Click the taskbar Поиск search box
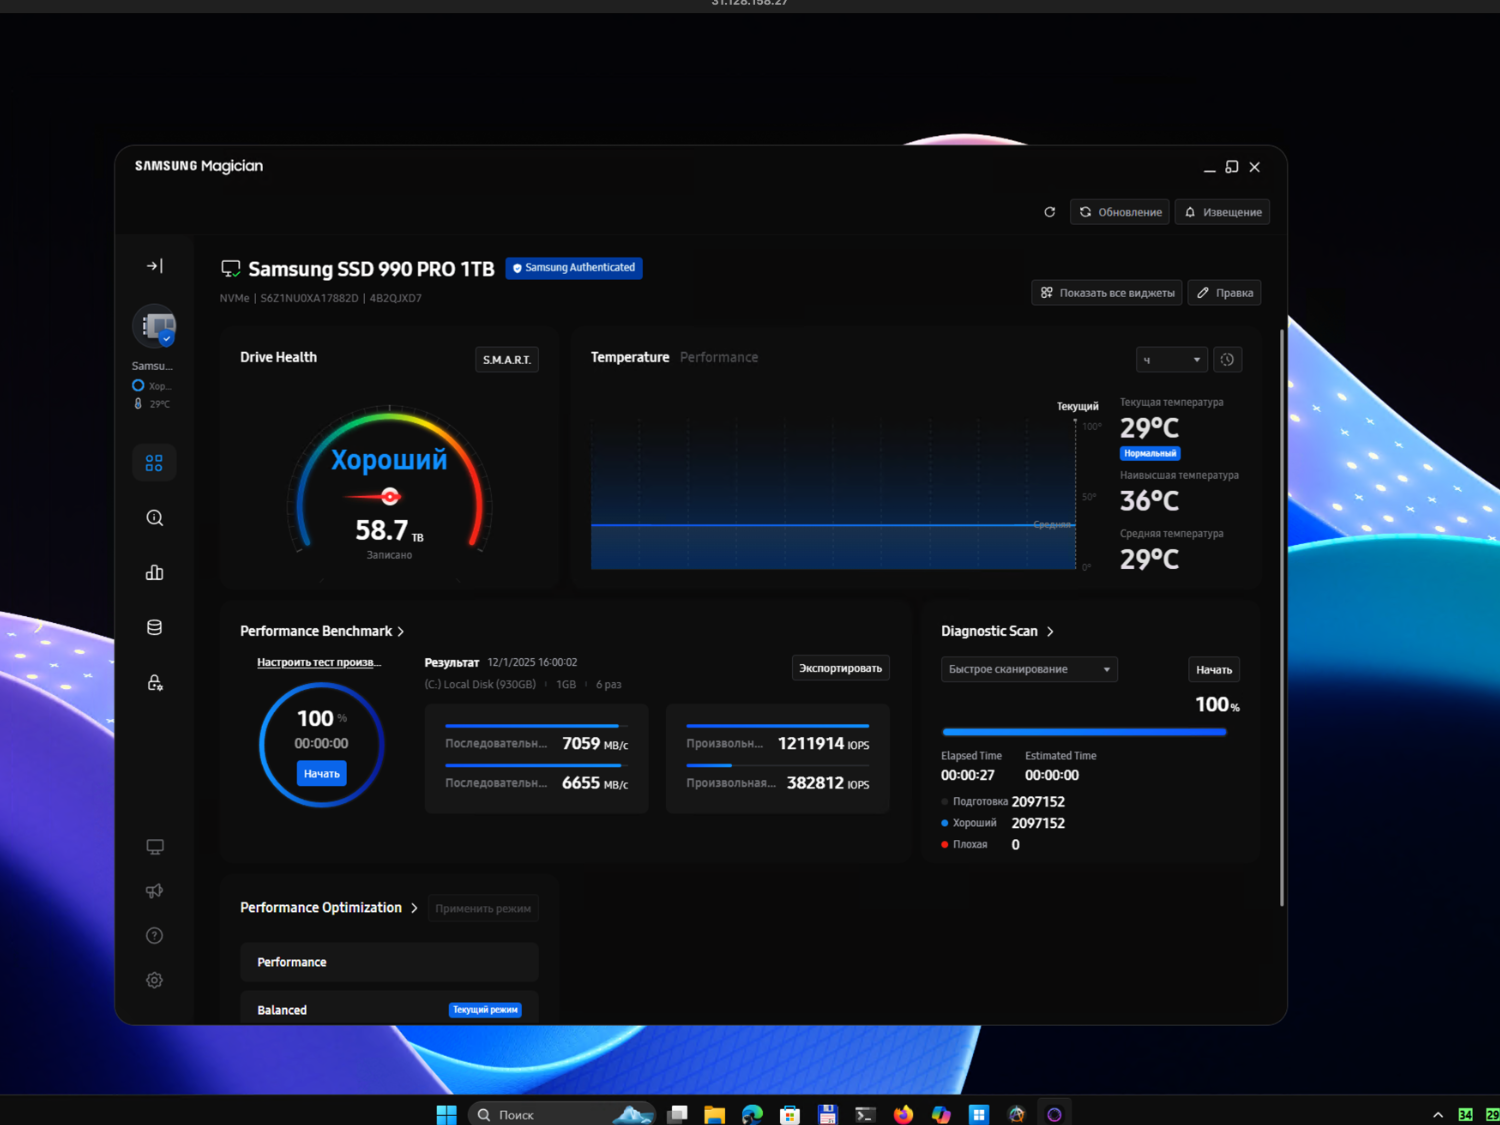This screenshot has width=1500, height=1125. [561, 1114]
